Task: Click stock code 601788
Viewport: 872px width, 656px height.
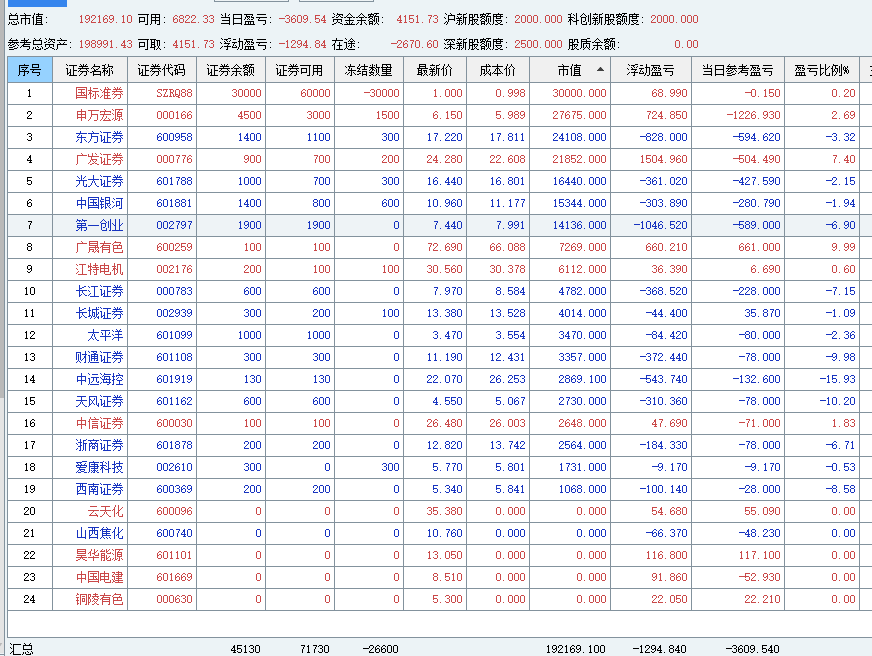Action: (x=174, y=181)
